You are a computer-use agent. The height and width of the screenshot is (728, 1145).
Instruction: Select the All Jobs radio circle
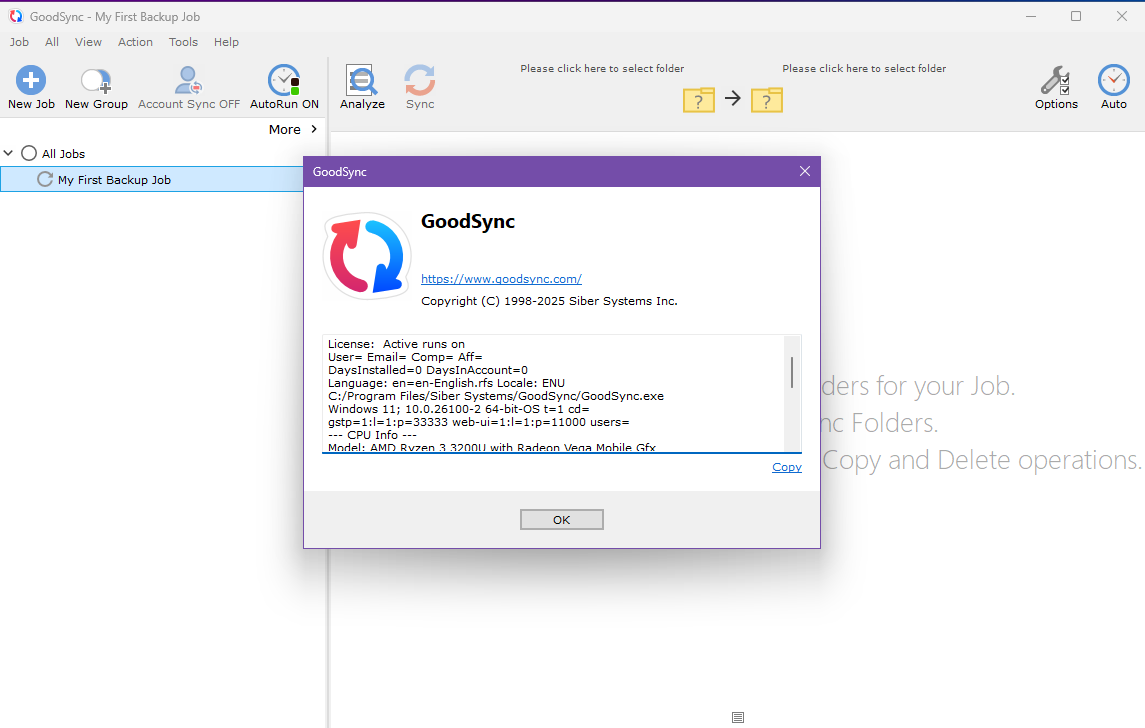pos(28,153)
